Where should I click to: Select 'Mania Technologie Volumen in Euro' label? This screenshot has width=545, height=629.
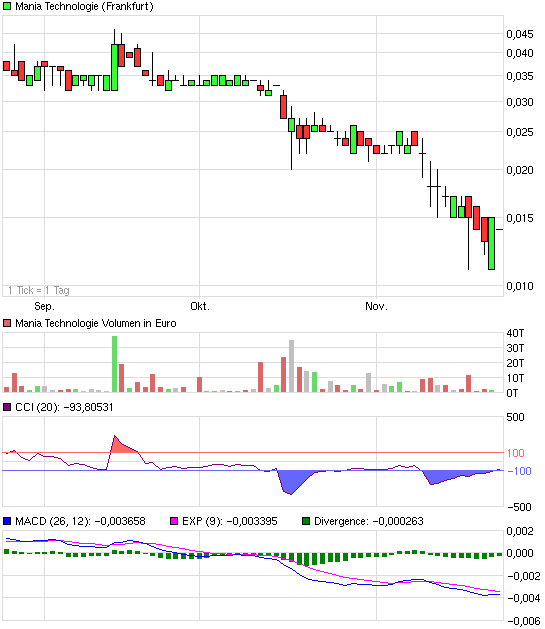tap(96, 323)
